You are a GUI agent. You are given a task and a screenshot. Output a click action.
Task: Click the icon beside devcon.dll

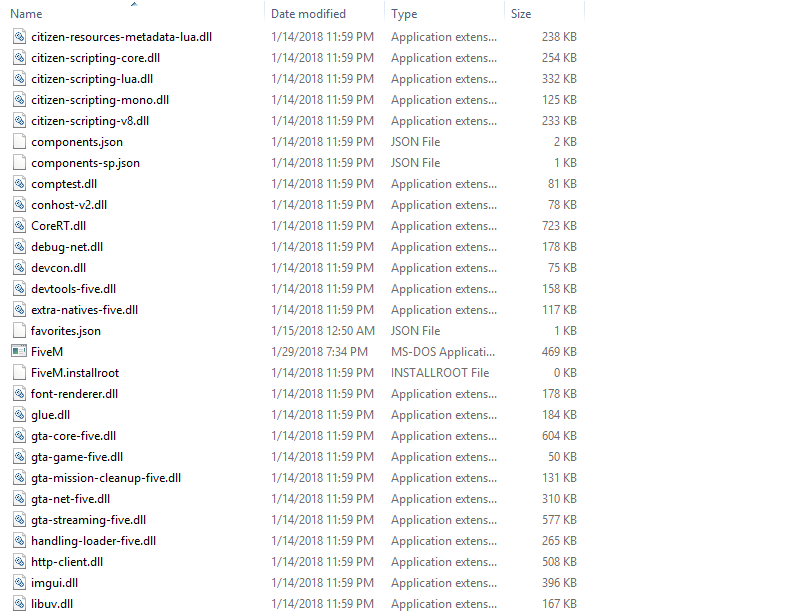pos(19,267)
